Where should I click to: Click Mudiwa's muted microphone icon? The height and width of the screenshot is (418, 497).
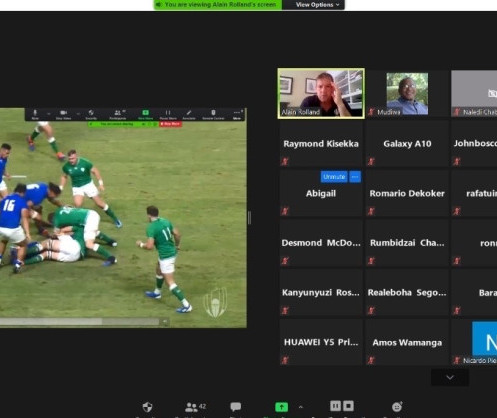pos(372,112)
